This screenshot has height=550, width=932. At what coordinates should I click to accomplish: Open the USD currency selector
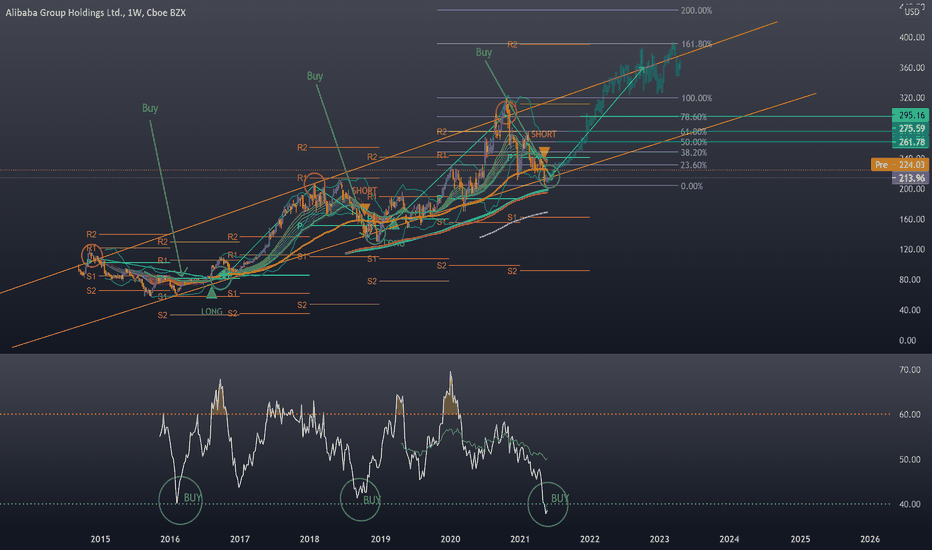click(912, 12)
